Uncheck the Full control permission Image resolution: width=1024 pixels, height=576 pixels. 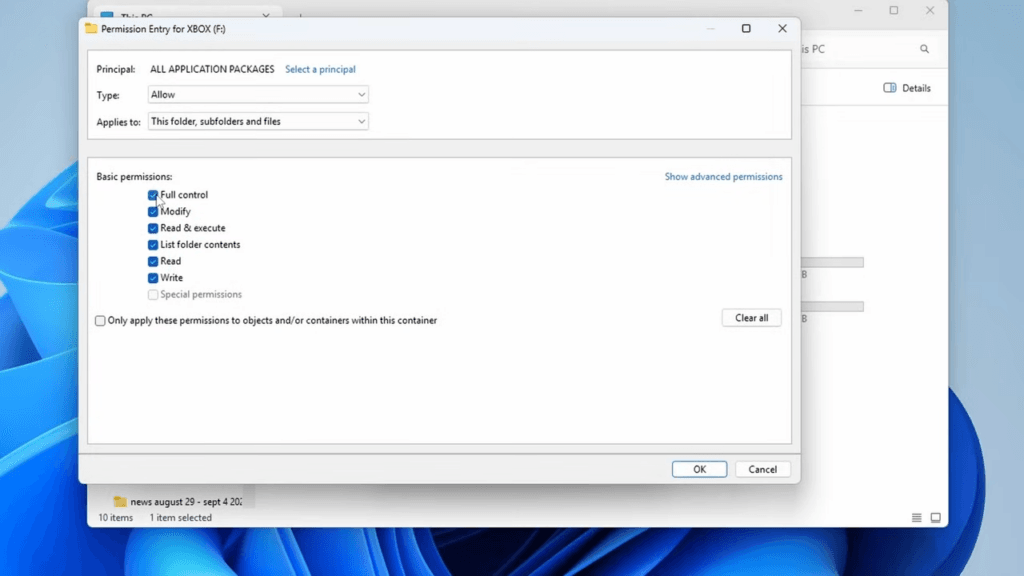click(x=152, y=194)
